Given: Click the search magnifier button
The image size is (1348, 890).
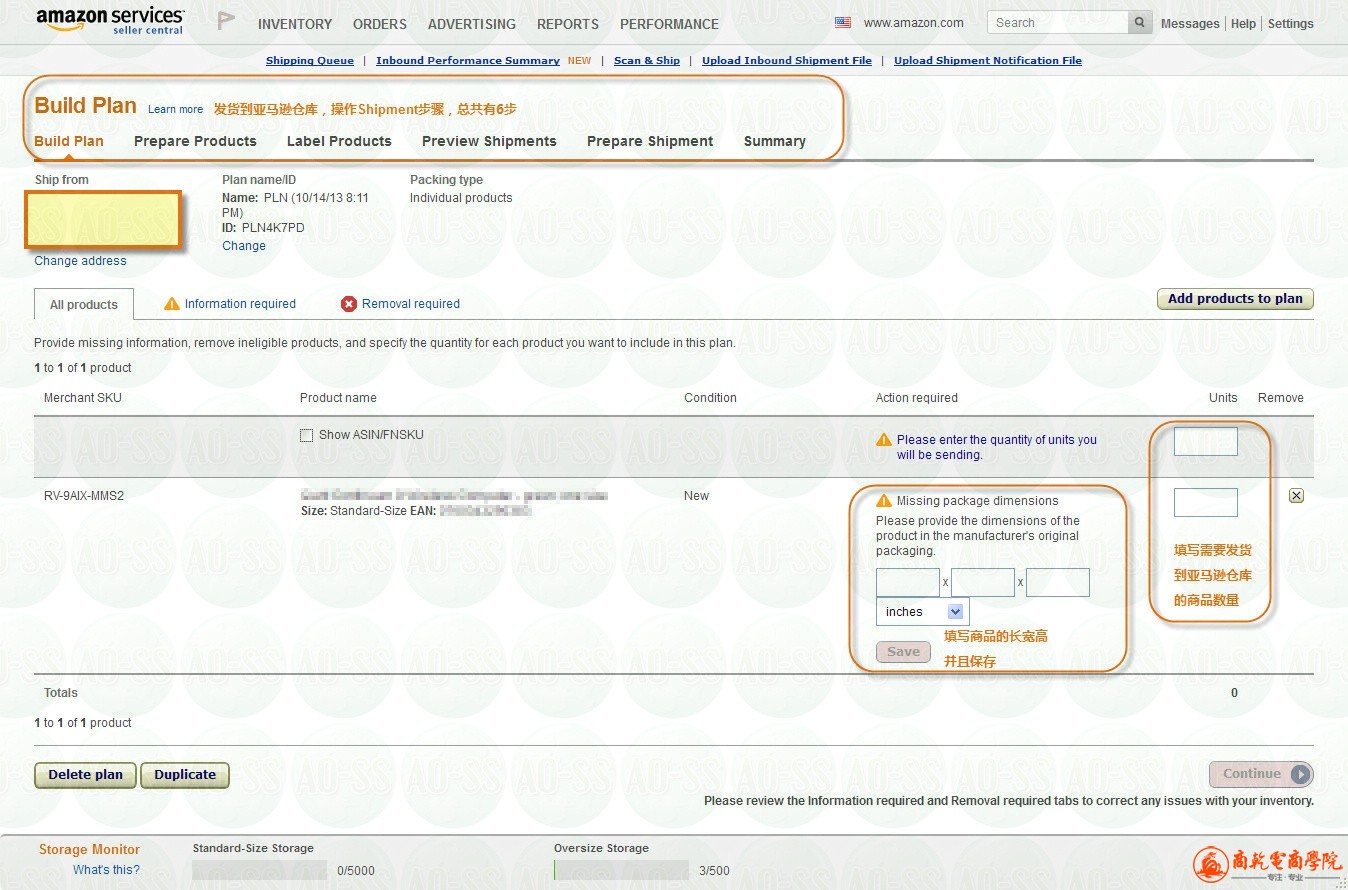Looking at the screenshot, I should point(1140,23).
